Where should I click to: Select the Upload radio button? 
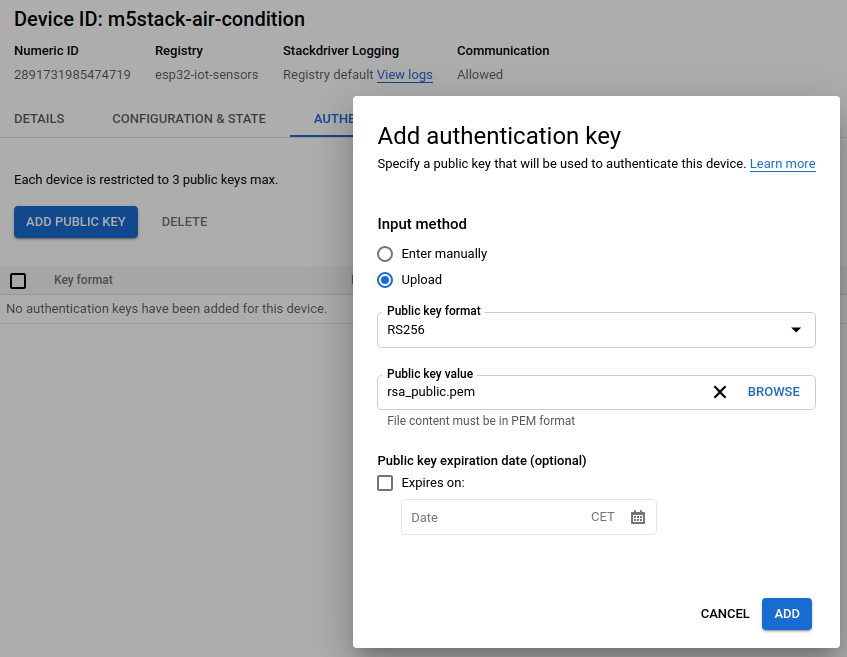tap(385, 280)
